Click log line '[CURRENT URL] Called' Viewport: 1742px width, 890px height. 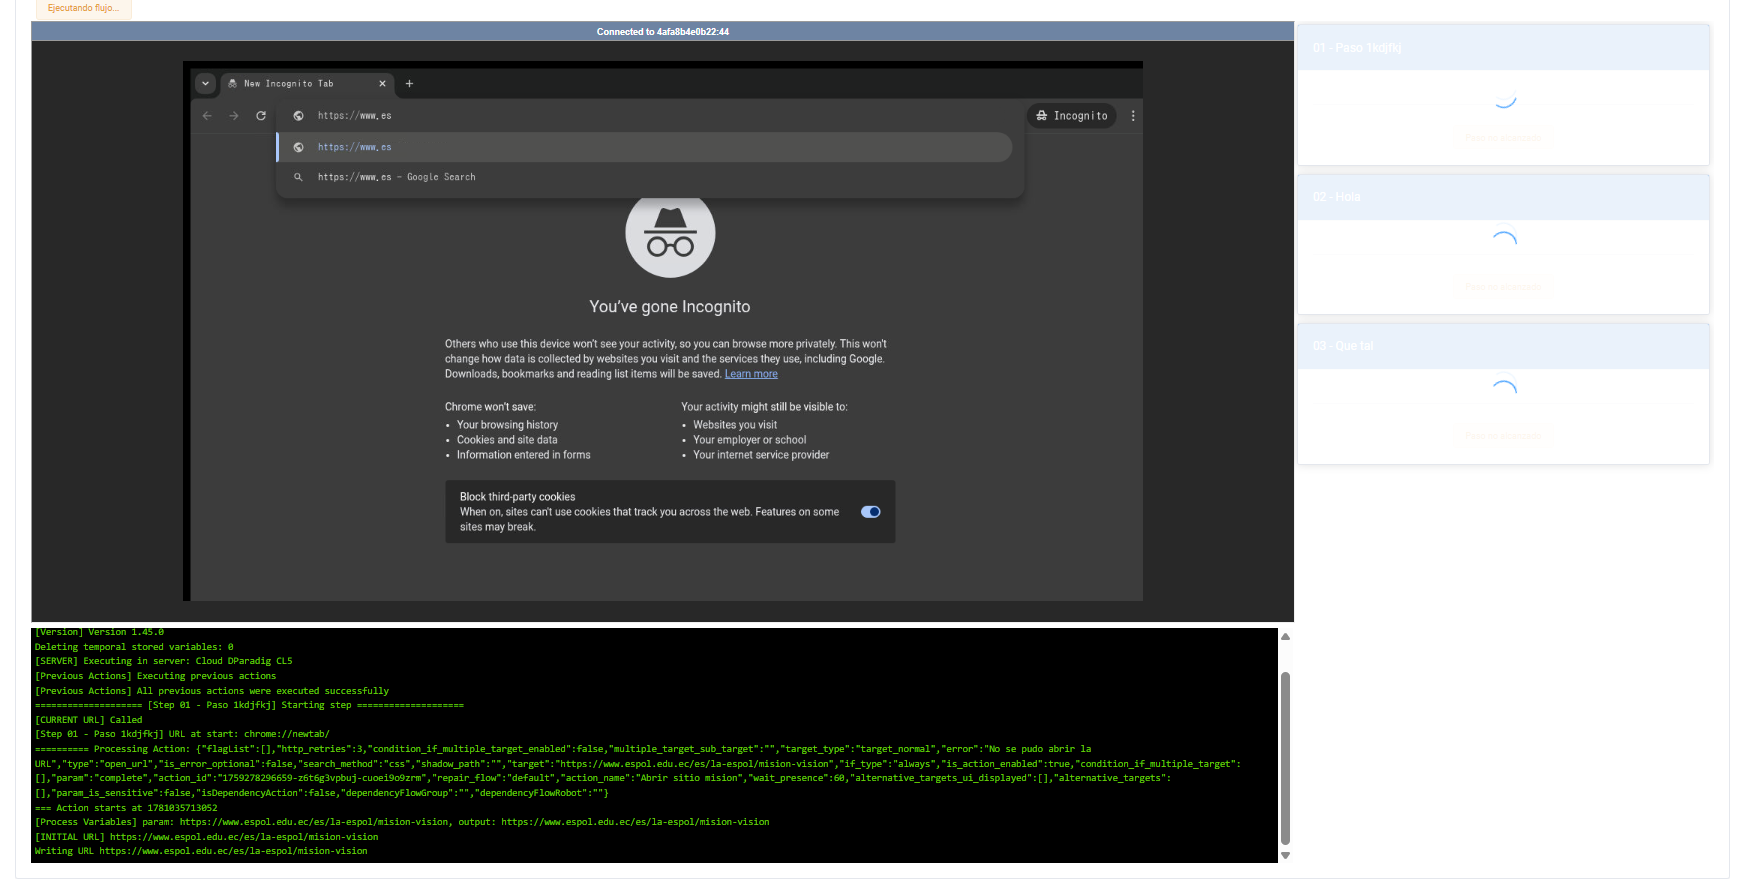click(88, 720)
